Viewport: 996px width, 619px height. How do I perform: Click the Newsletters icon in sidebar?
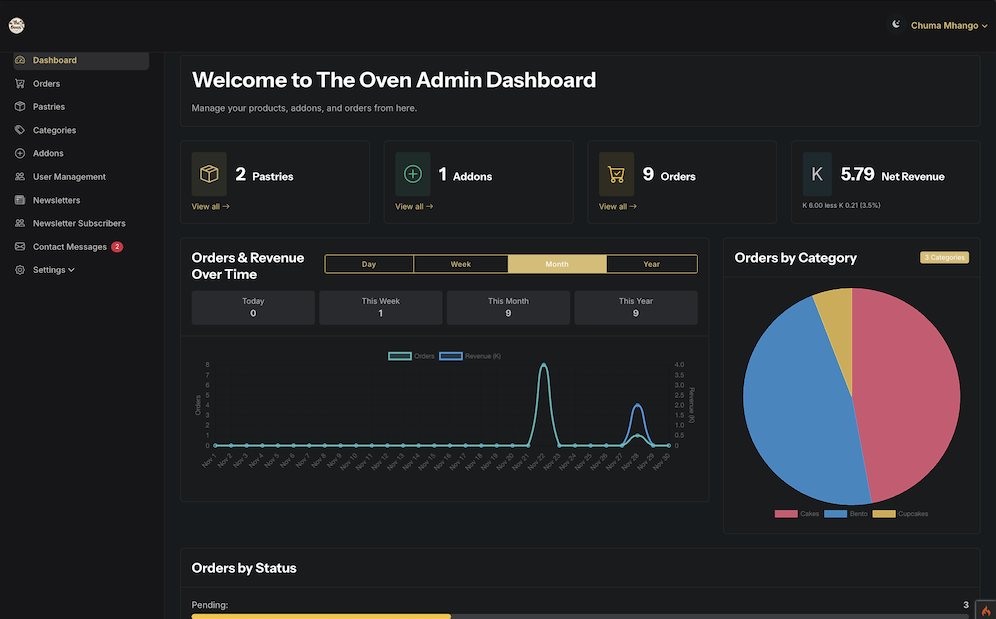20,200
